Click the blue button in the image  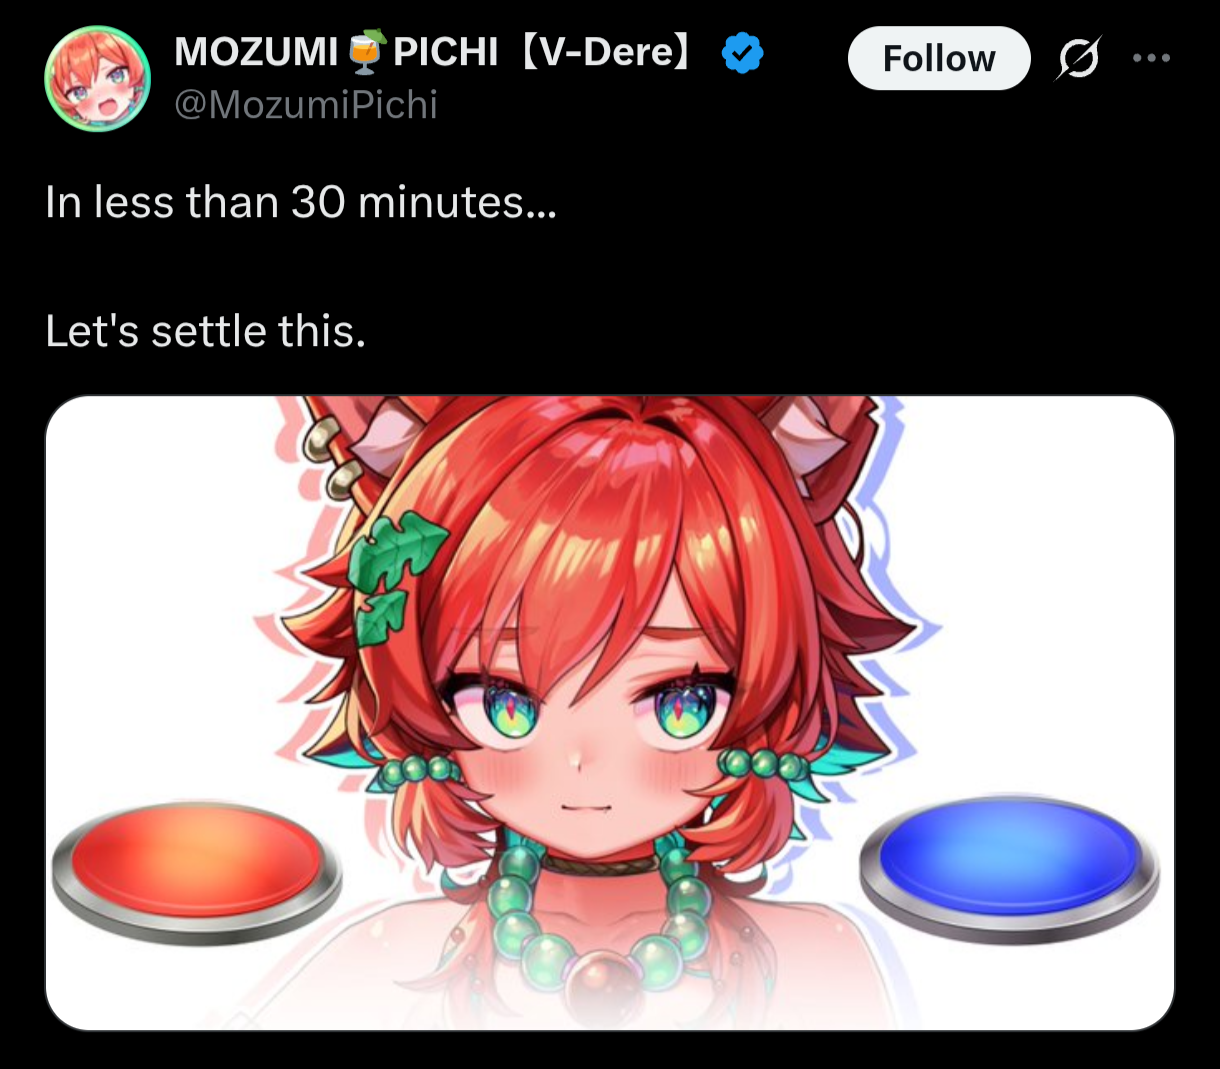click(1010, 866)
